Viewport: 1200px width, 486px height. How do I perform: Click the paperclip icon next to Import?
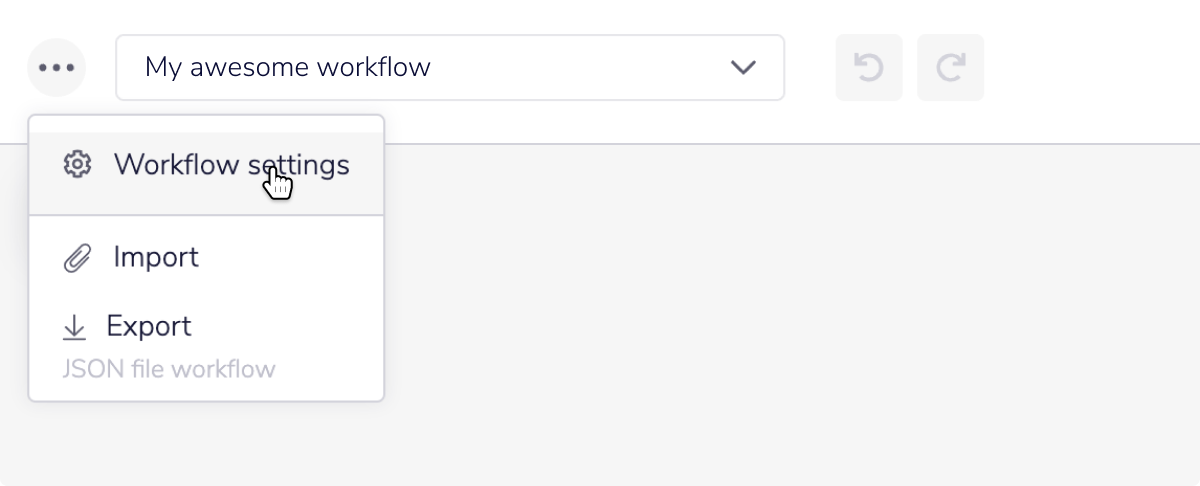[x=76, y=259]
